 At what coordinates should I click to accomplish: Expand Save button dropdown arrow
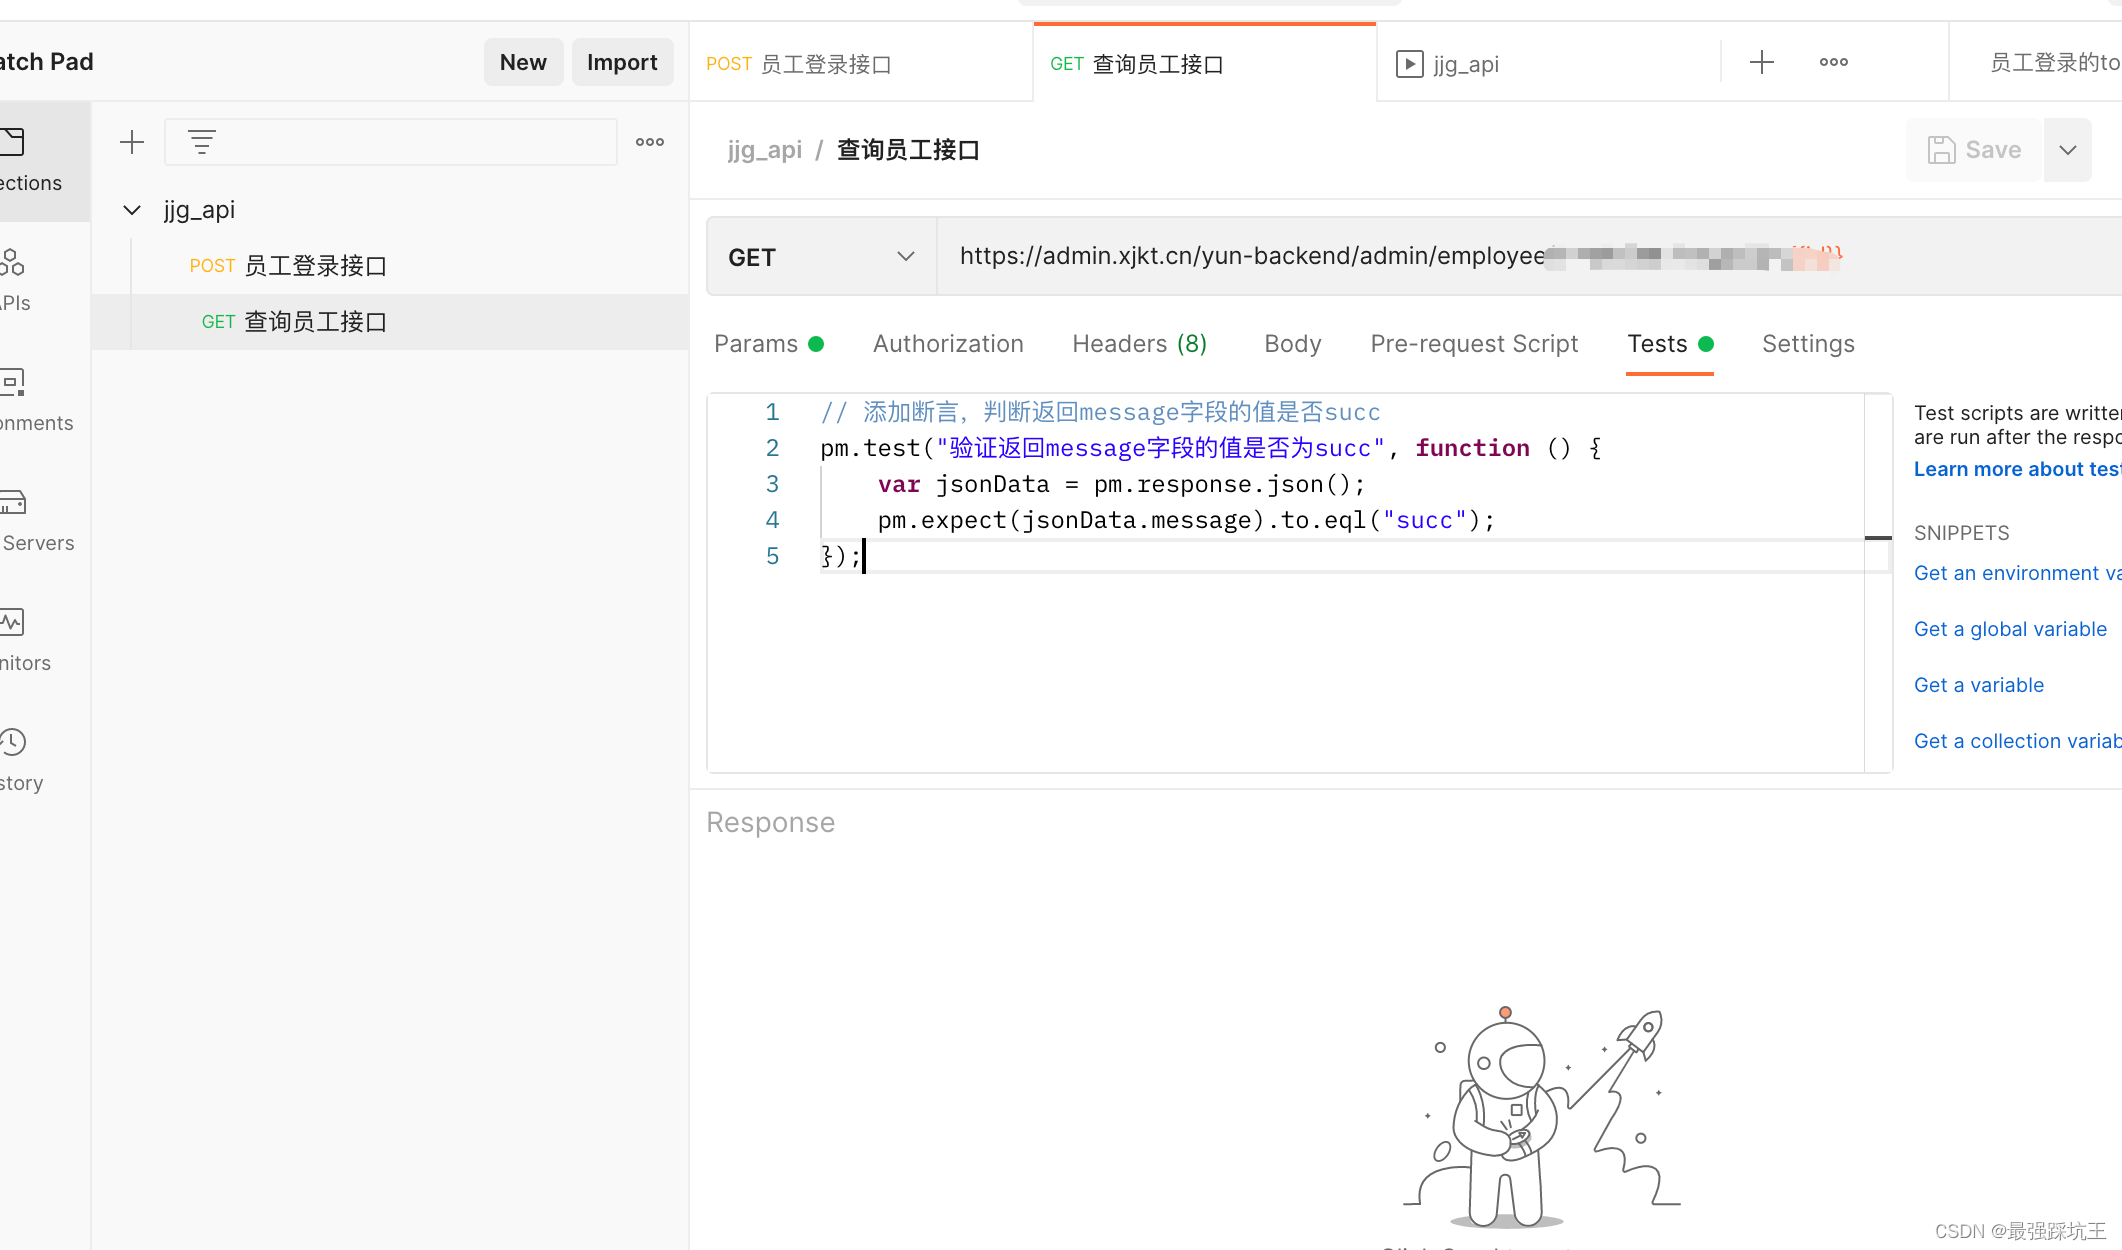[2068, 150]
